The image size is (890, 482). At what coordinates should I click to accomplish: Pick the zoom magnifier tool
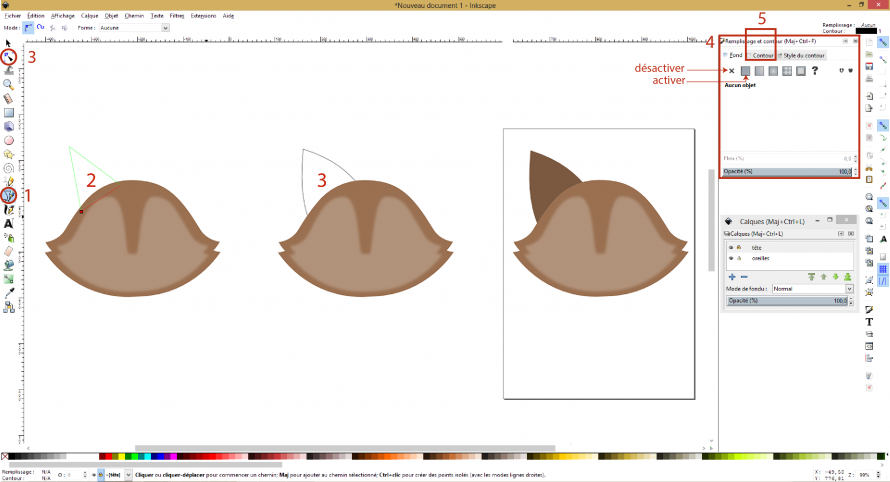(9, 85)
